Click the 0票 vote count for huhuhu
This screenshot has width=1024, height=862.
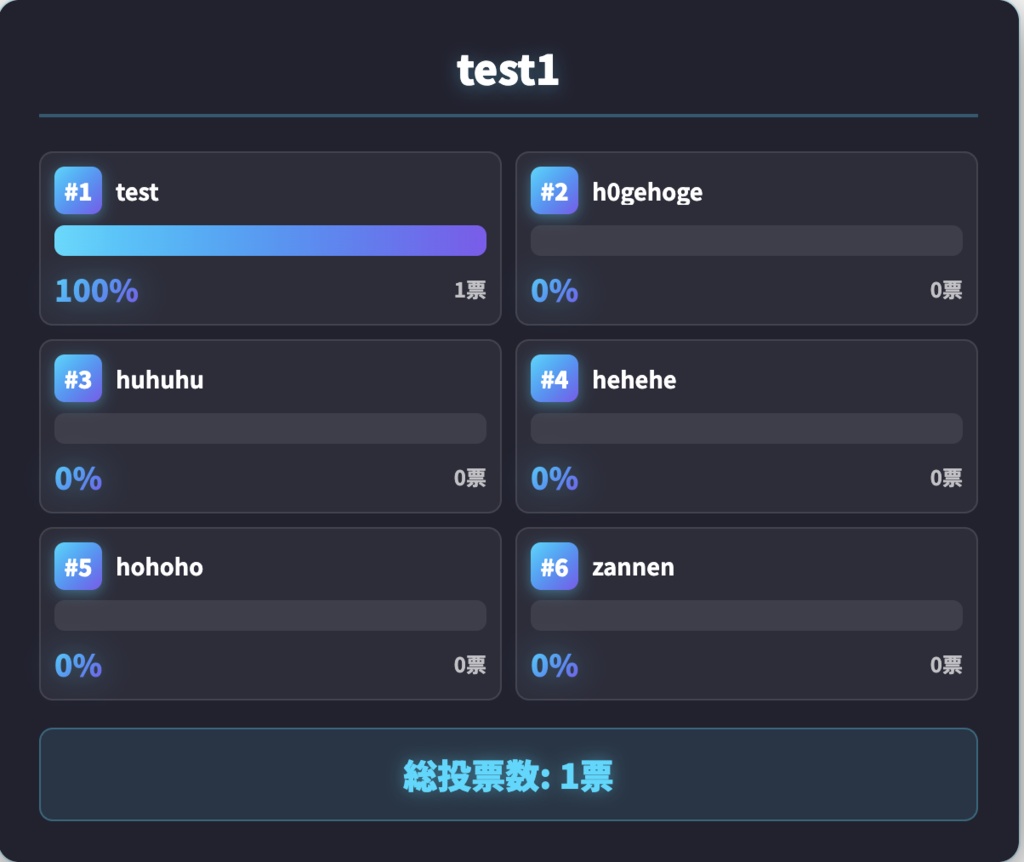coord(470,478)
